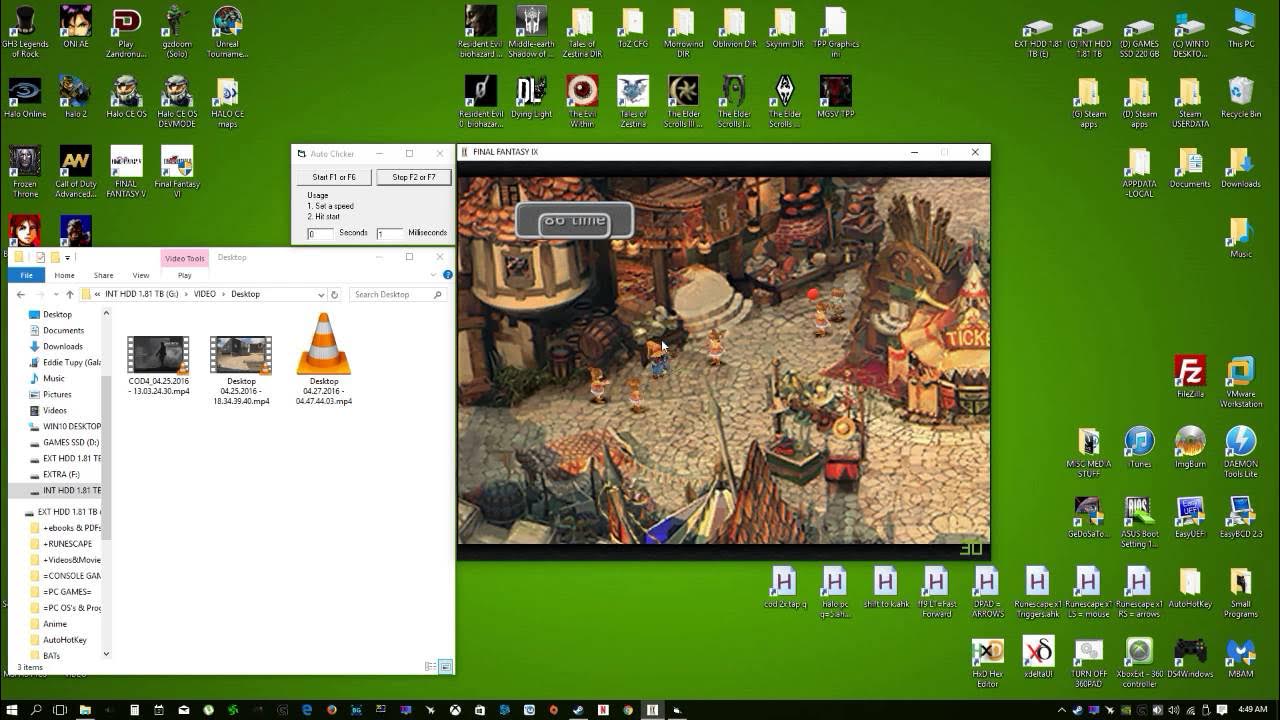1280x720 pixels.
Task: Open the 'cod 2x tap q' AutoHotkey script
Action: coord(784,587)
